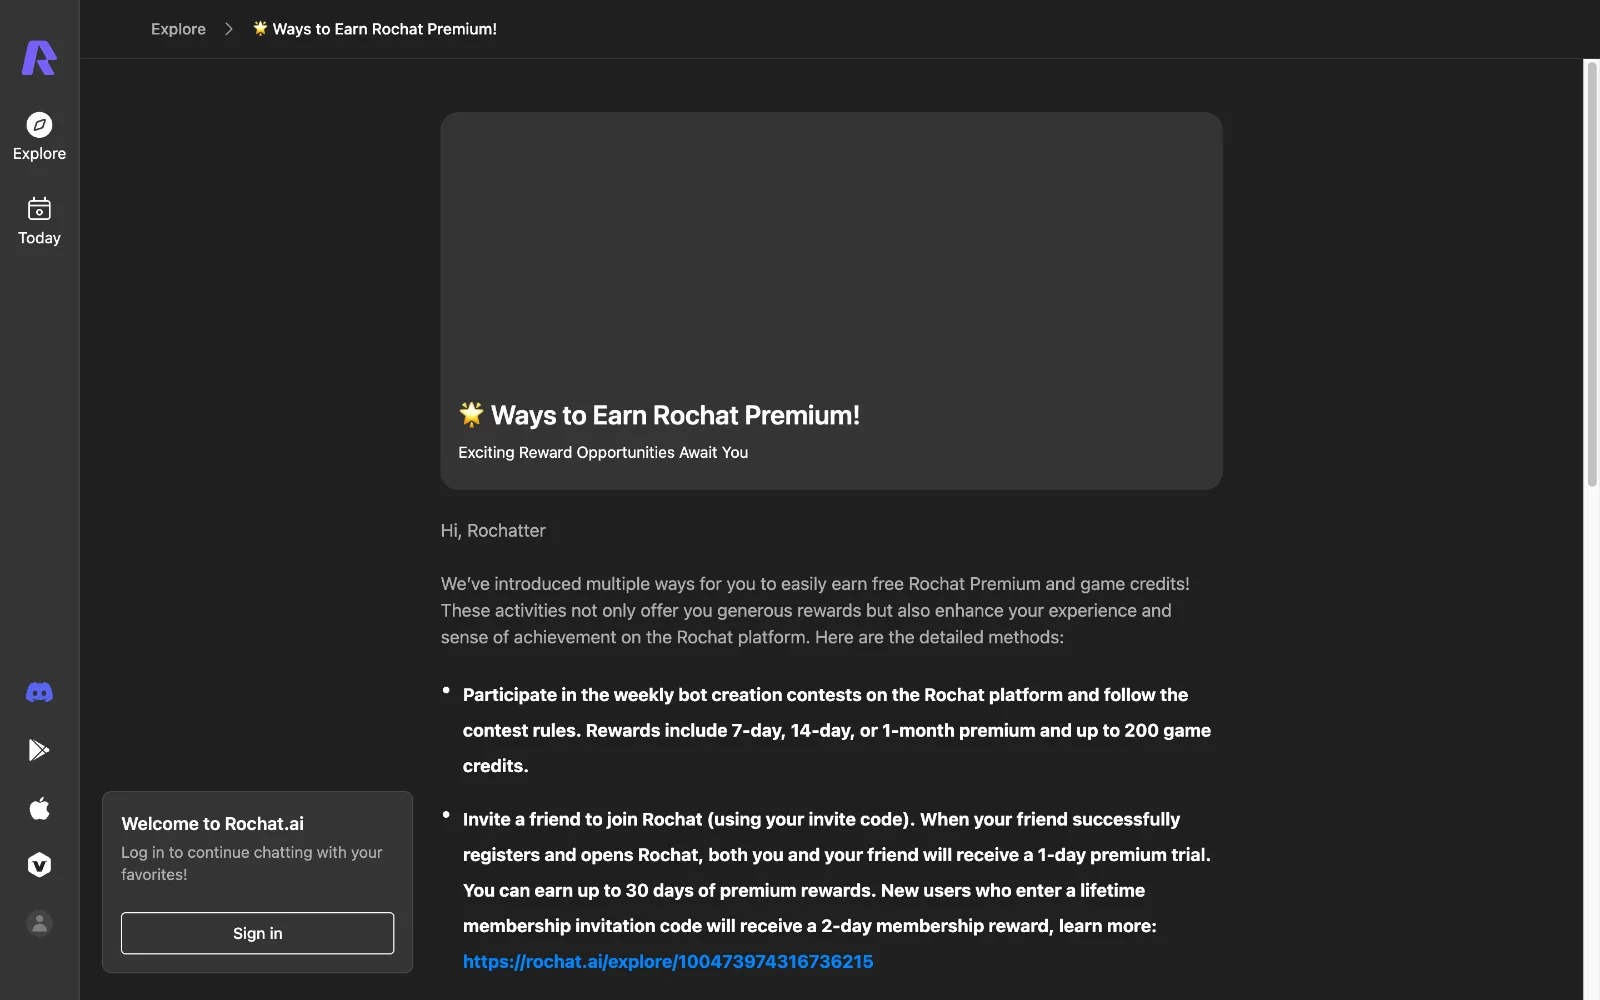Click the star emoji in banner title
Viewport: 1600px width, 1000px height.
(471, 414)
